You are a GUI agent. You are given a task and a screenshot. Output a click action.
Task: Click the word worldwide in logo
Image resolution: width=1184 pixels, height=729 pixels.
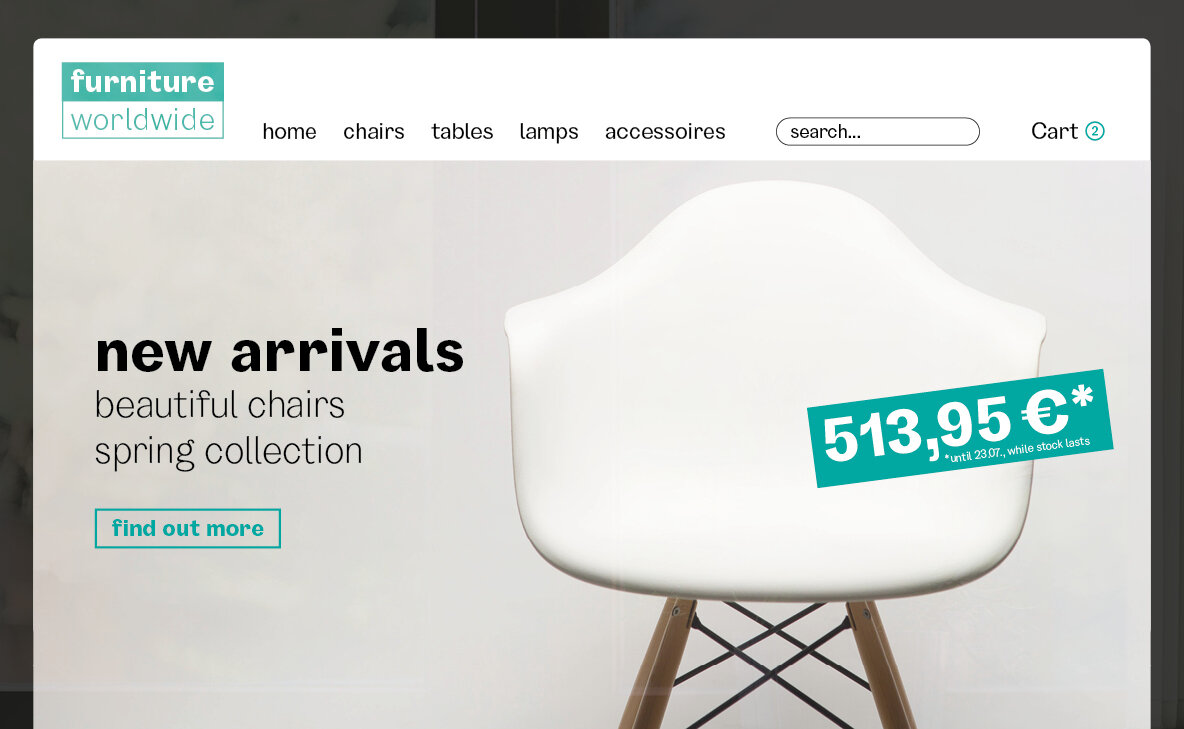click(143, 119)
